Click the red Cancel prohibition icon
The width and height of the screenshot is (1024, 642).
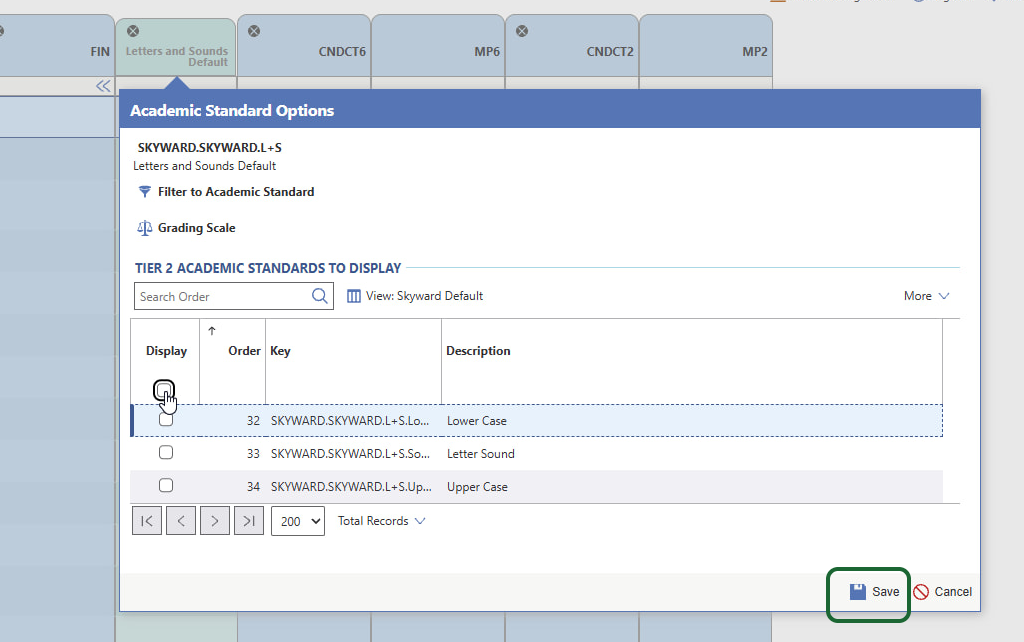point(921,592)
